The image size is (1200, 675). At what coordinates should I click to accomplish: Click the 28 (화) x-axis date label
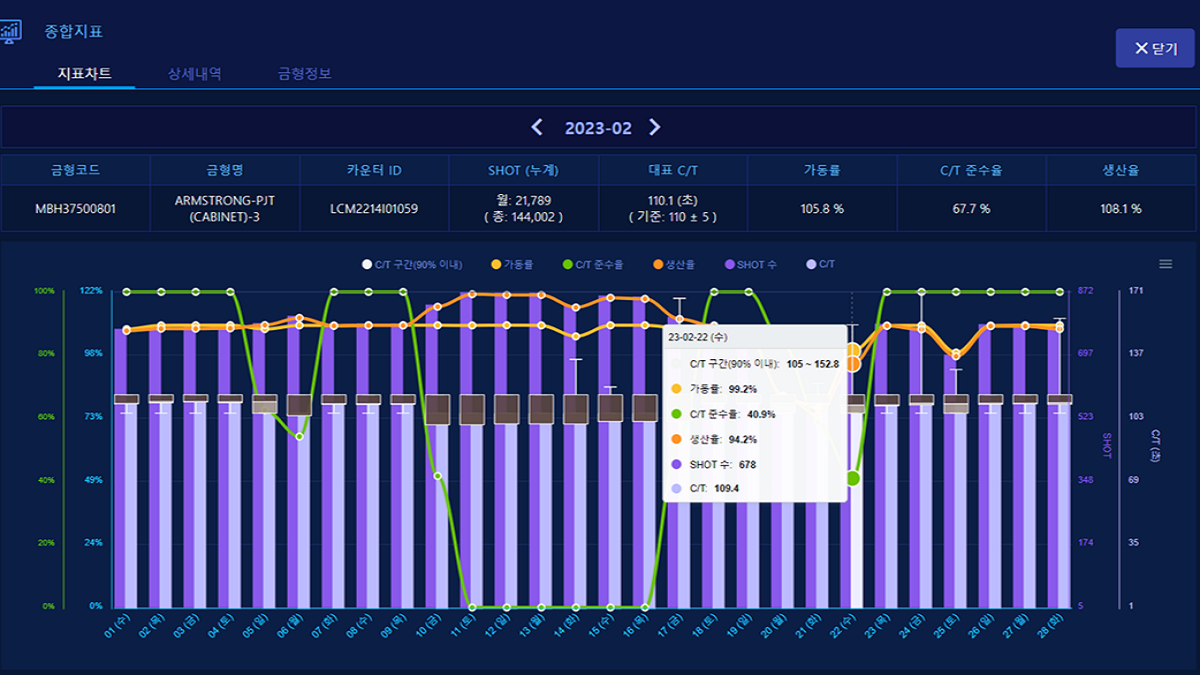1053,627
